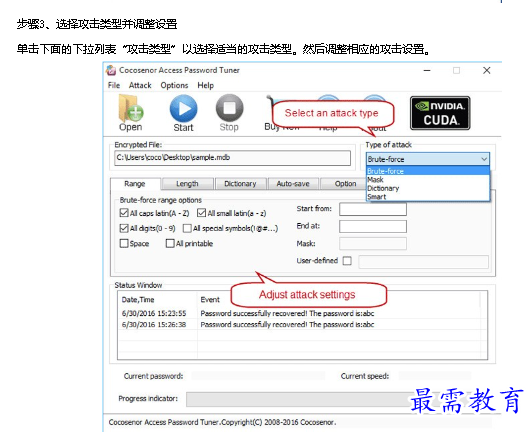Choose Smart from attack type list

point(428,196)
